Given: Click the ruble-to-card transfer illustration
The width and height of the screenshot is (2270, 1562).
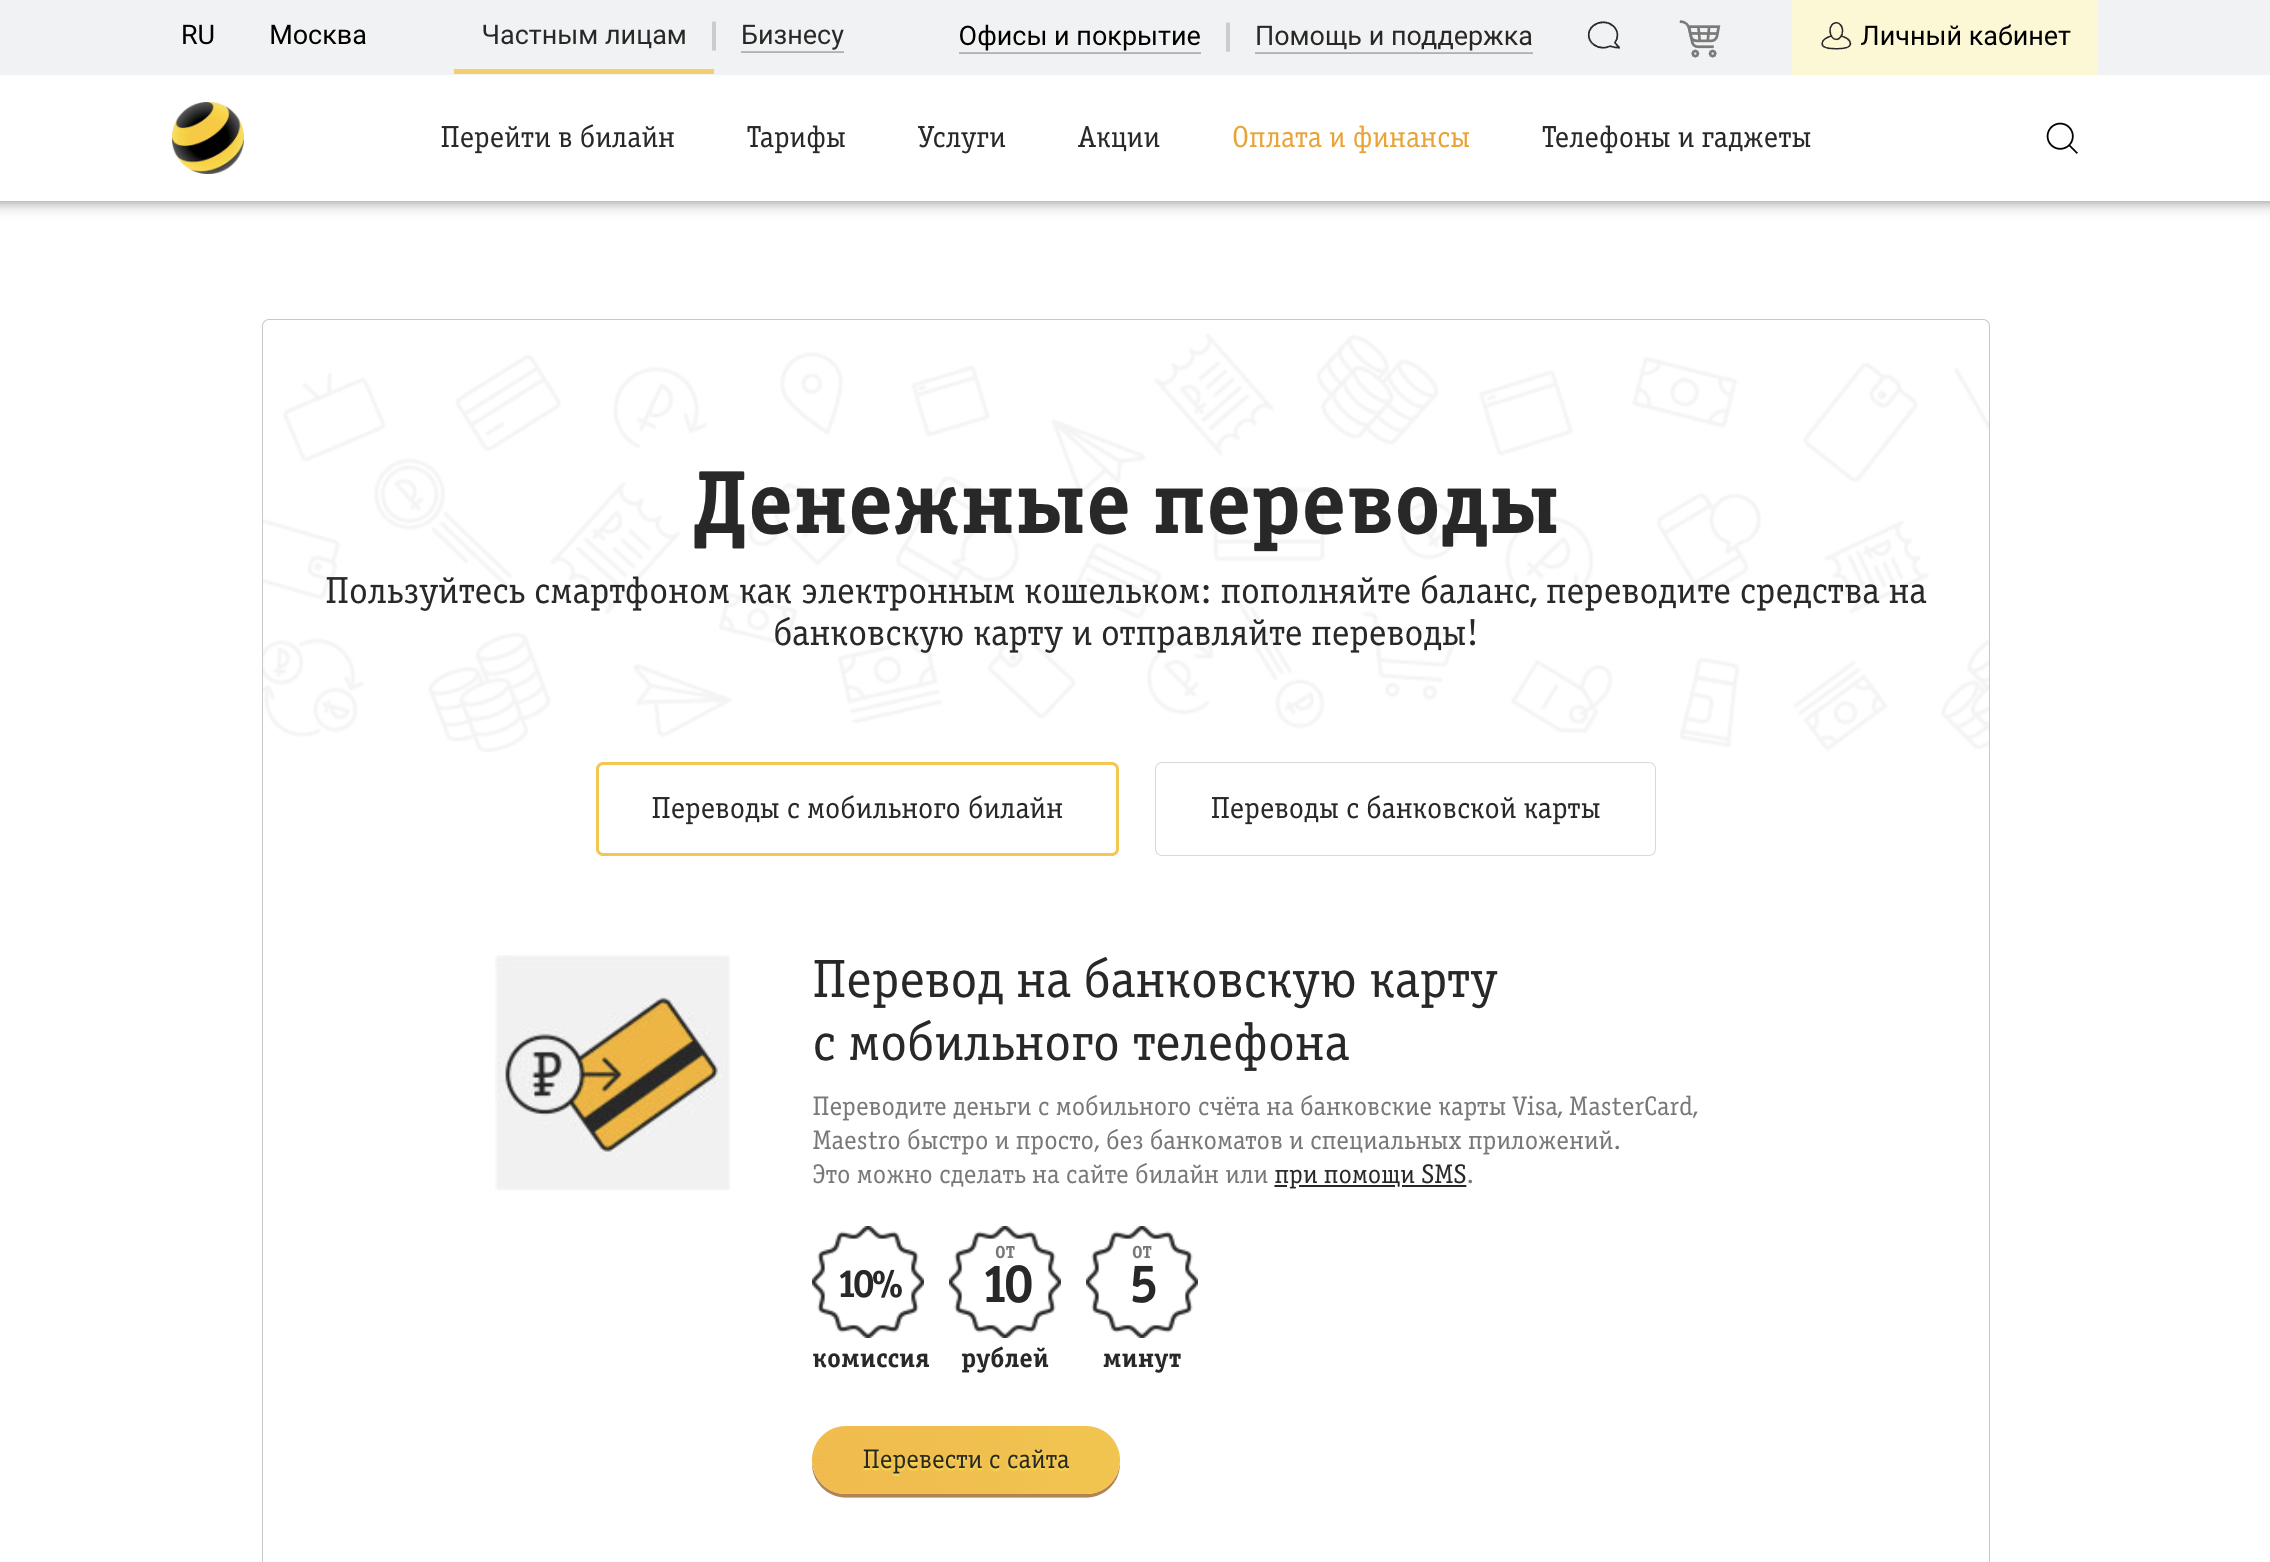Looking at the screenshot, I should tap(613, 1073).
